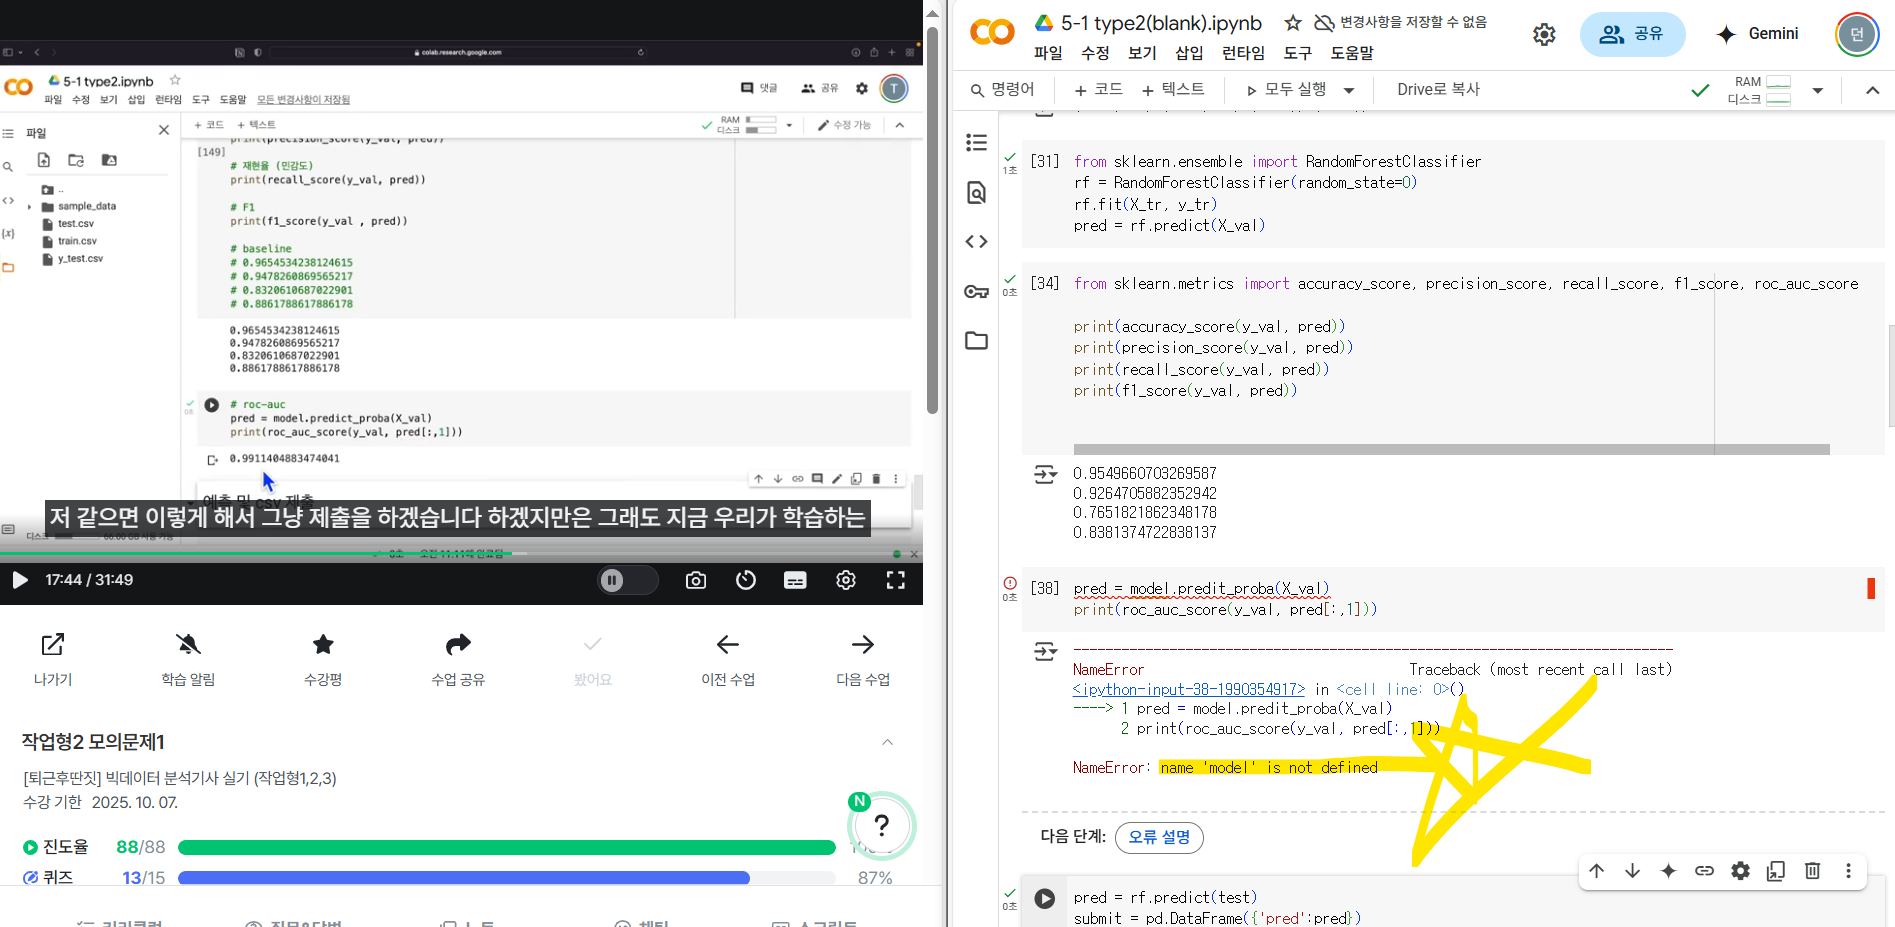Open code snippets sidebar icon
This screenshot has width=1895, height=927.
(x=977, y=241)
